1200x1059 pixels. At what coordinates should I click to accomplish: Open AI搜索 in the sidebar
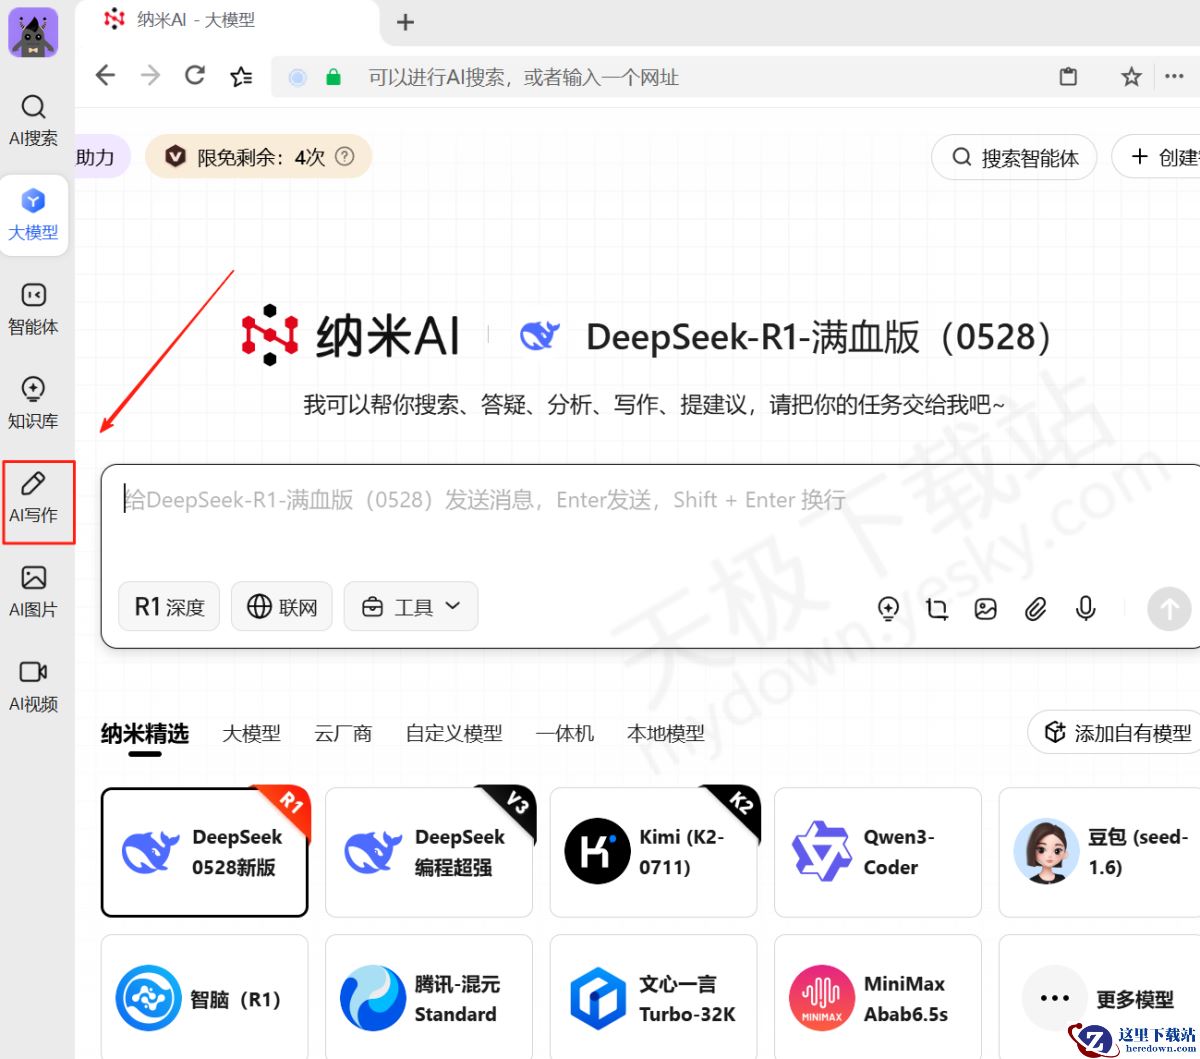click(33, 121)
